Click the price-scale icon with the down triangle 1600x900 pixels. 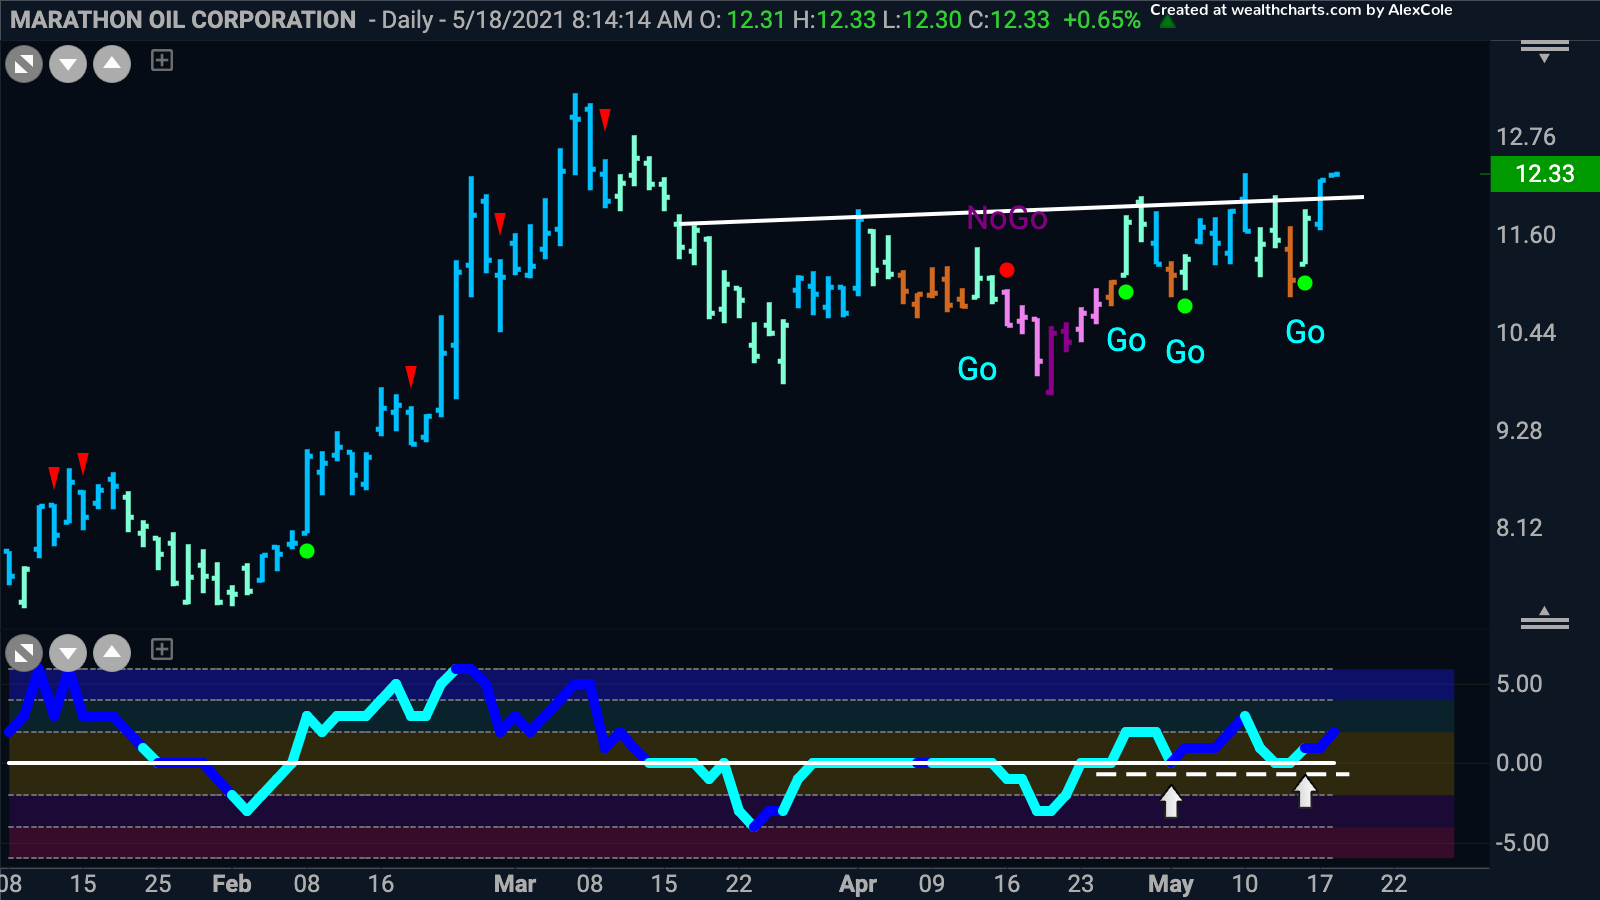1545,51
